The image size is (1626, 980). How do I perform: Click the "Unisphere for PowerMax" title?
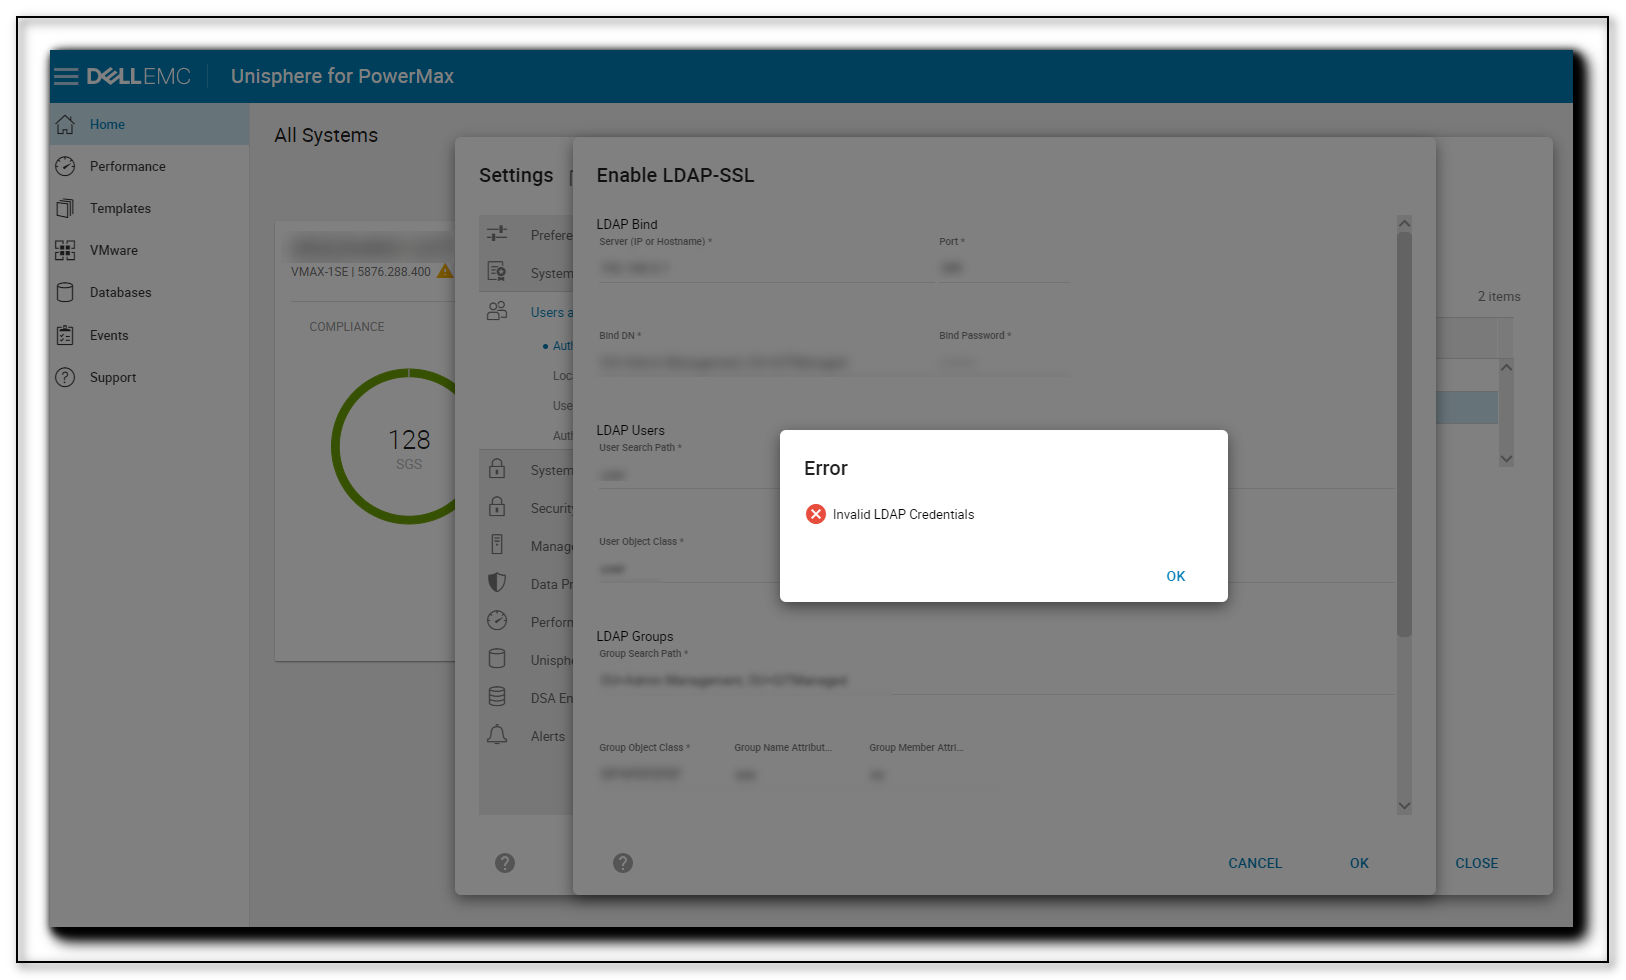342,76
